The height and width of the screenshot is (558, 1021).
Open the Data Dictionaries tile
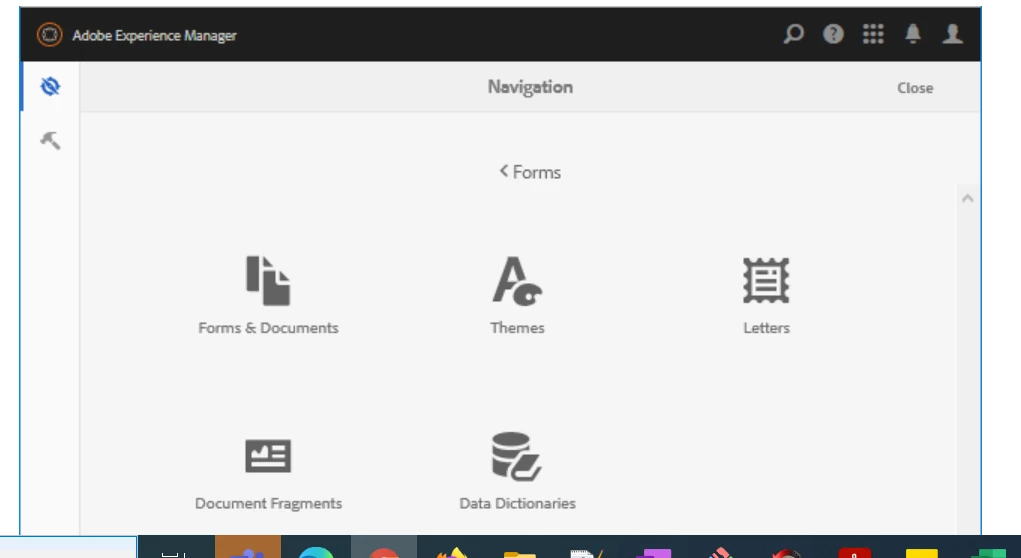[517, 471]
